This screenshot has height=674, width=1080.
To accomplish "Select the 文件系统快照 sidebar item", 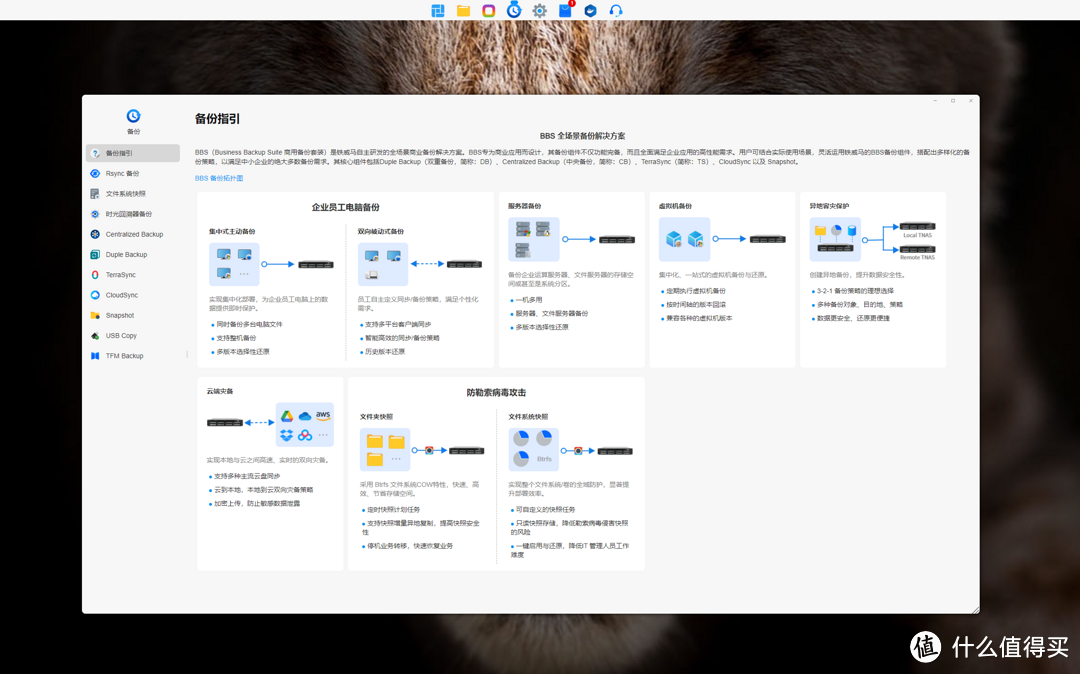I will point(125,194).
